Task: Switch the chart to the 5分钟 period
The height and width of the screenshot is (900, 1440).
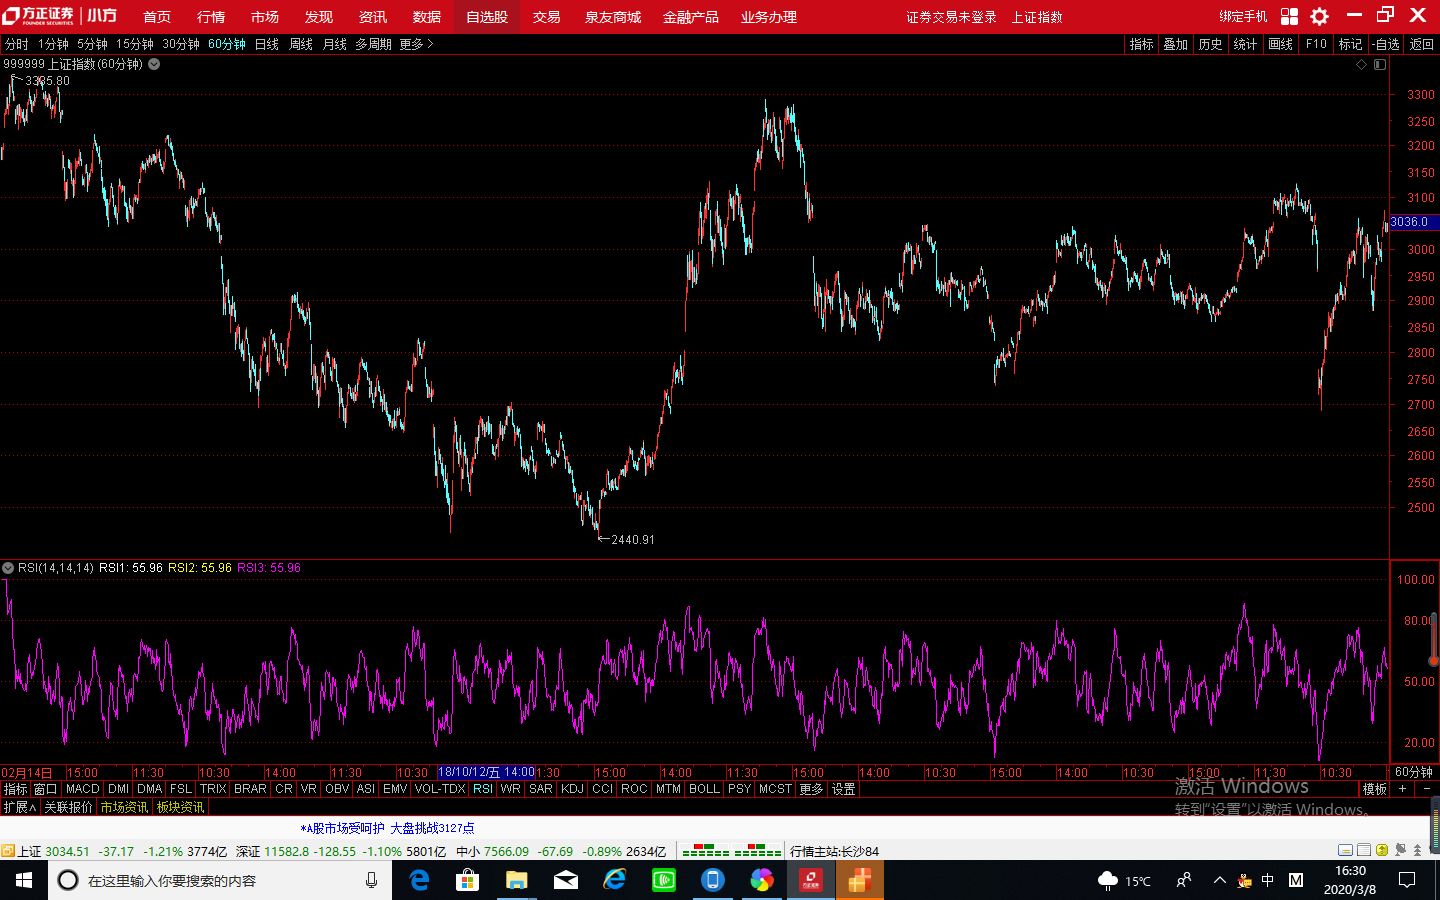Action: 92,44
